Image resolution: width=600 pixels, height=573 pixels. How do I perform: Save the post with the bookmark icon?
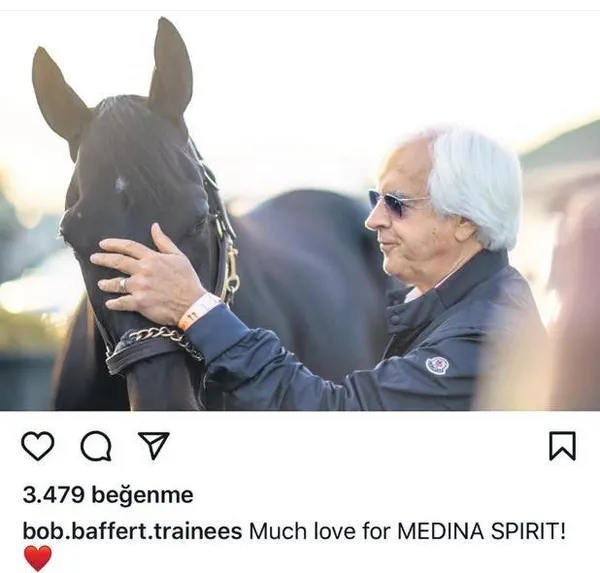[562, 446]
